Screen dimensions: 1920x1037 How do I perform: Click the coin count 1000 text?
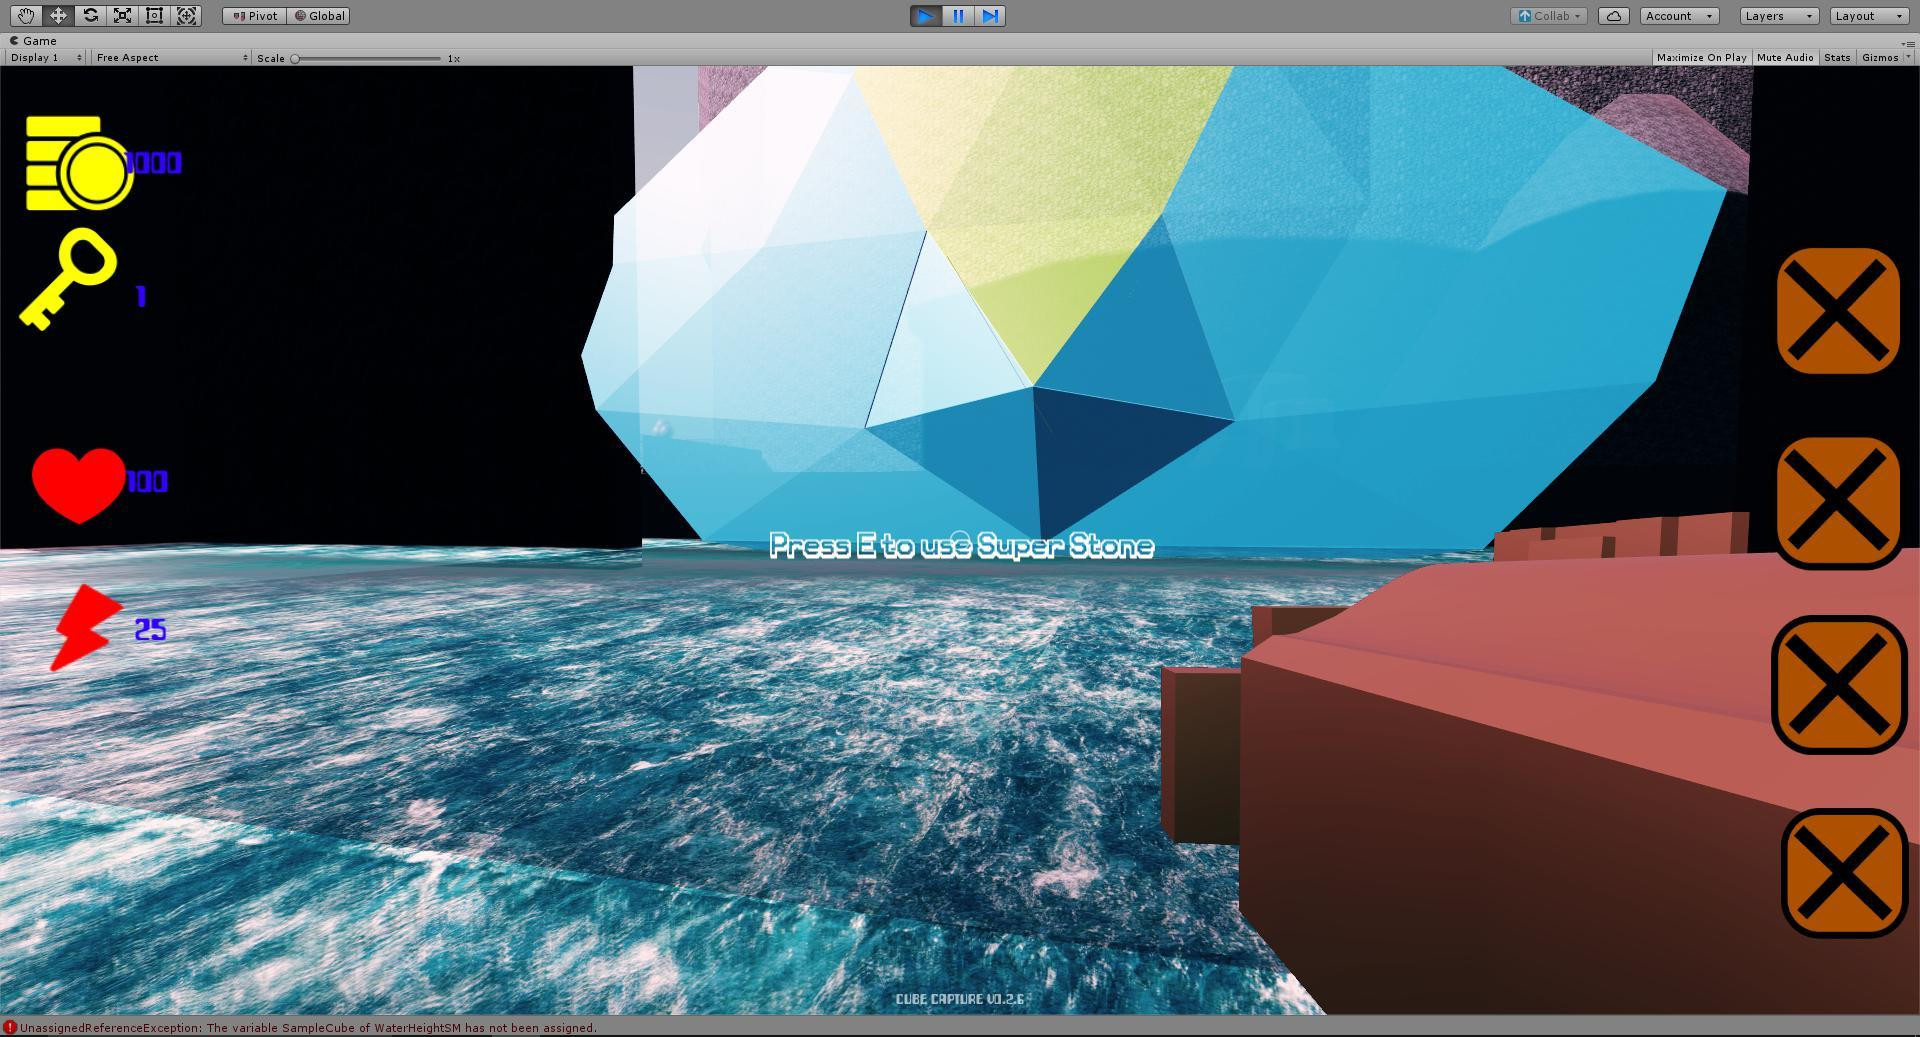coord(154,163)
